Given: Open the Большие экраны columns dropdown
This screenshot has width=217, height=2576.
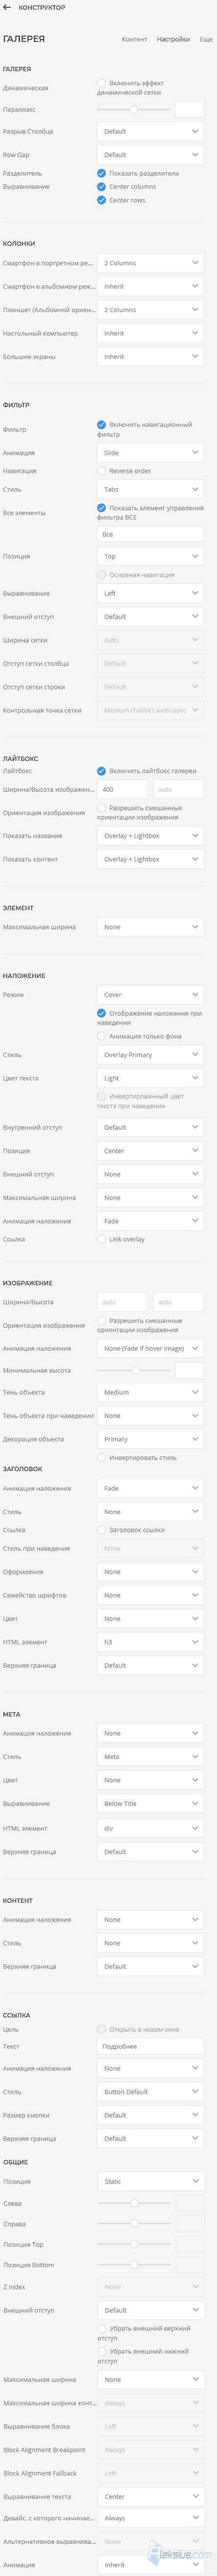Looking at the screenshot, I should point(150,357).
